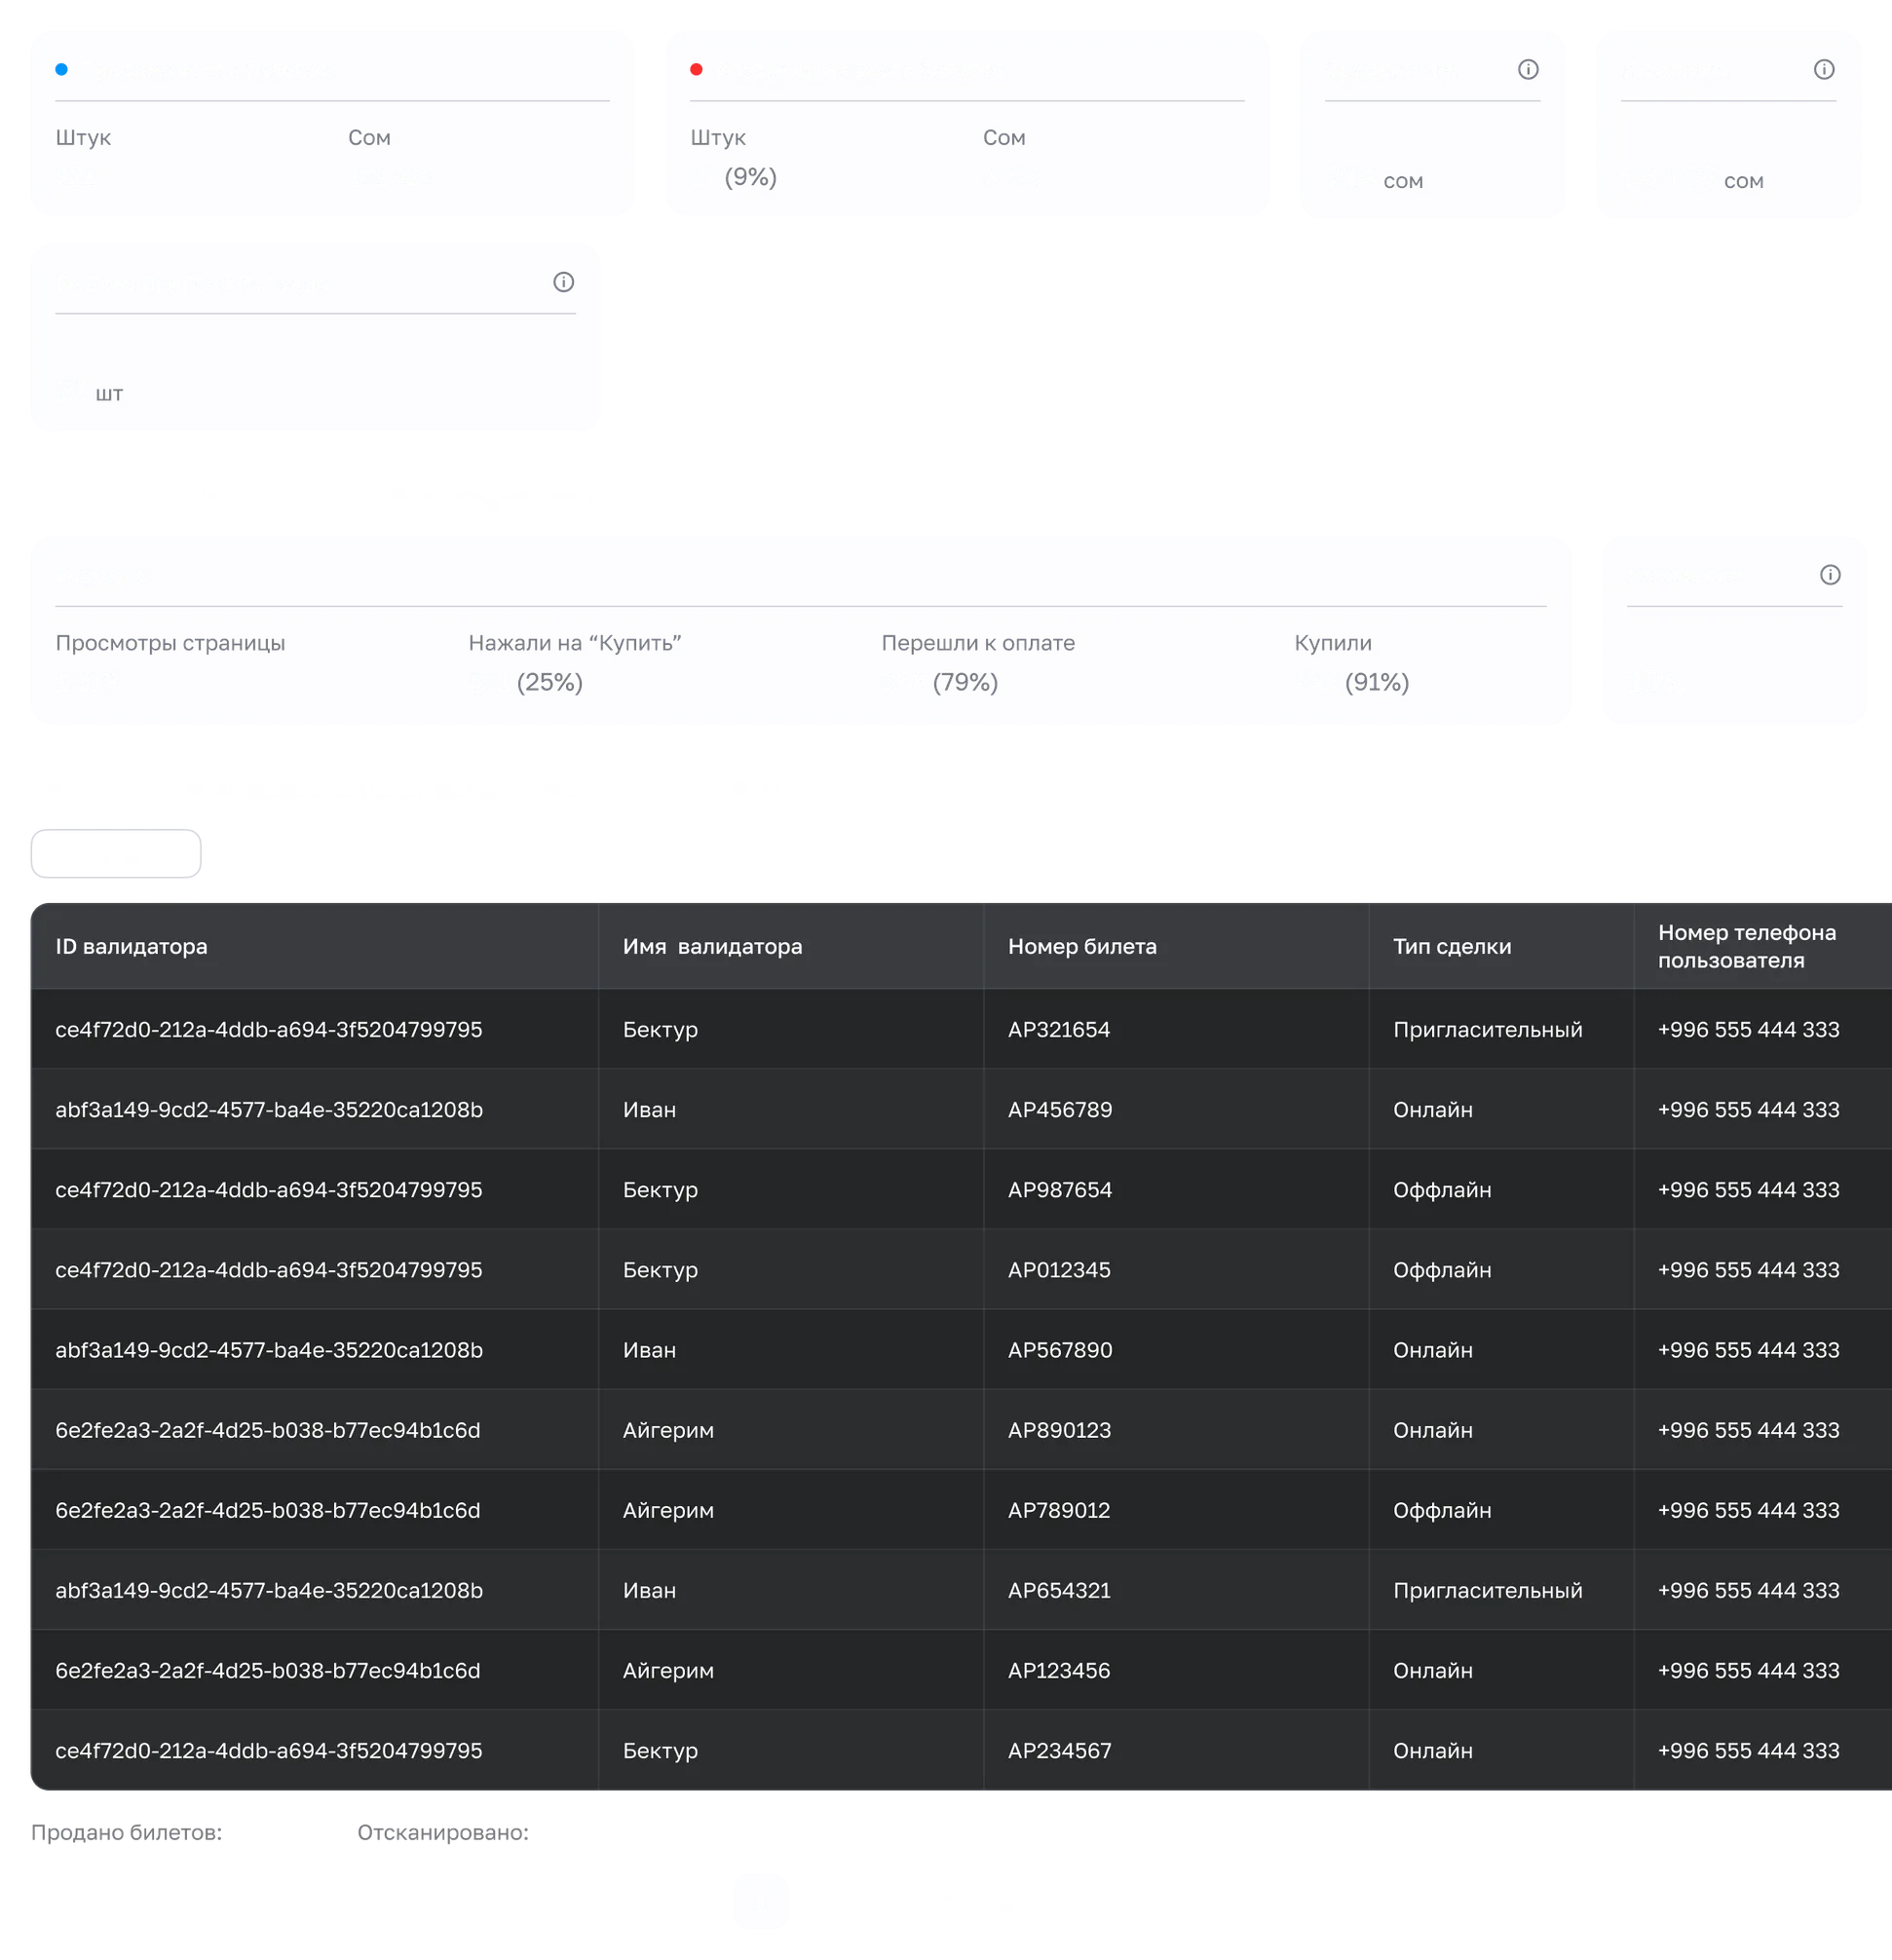This screenshot has width=1892, height=1960.
Task: Click "Отсканировано:" below the table
Action: coord(443,1832)
